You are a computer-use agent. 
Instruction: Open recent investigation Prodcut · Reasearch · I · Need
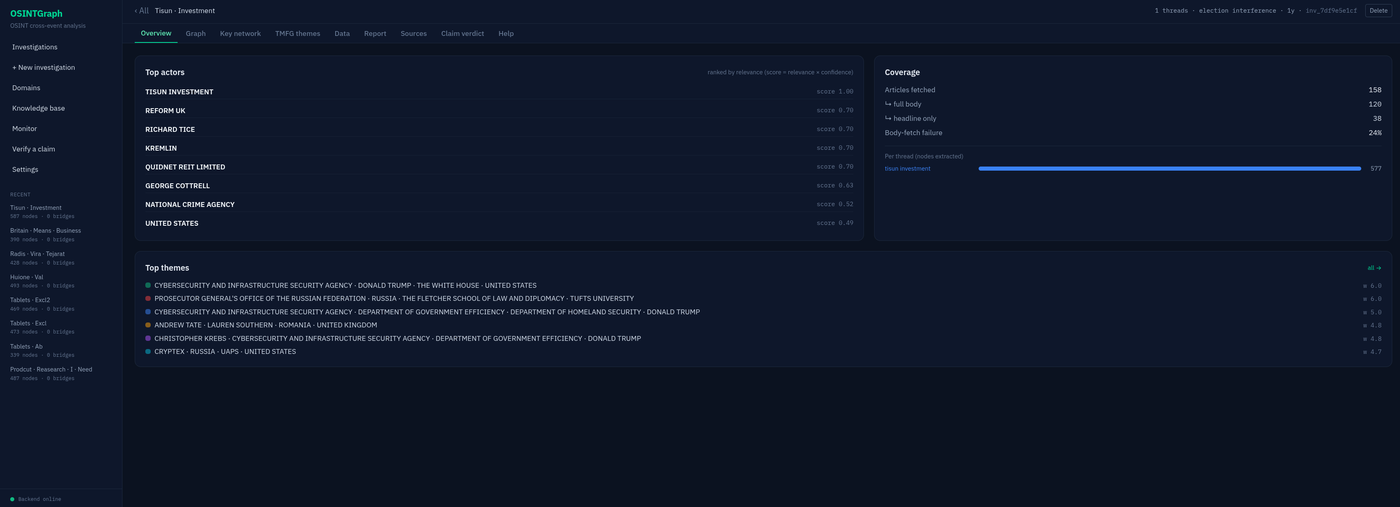tap(61, 373)
